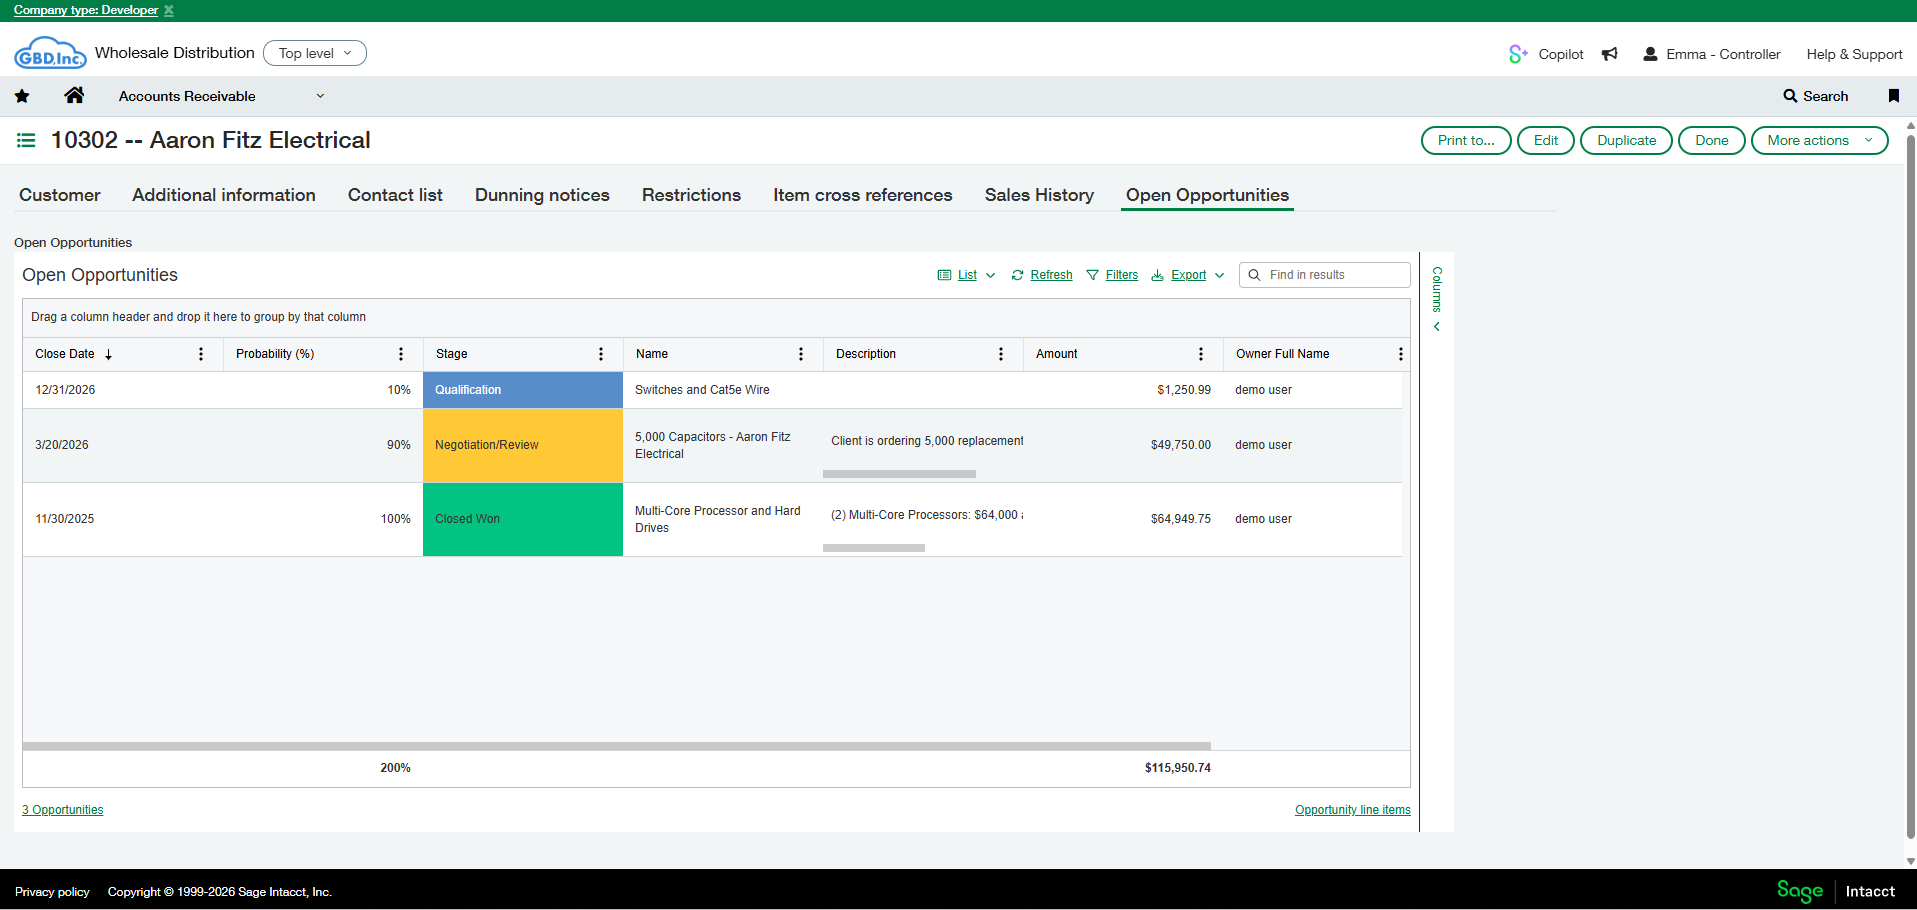Go to the home icon
Screen dimensions: 1917x910
coord(74,96)
